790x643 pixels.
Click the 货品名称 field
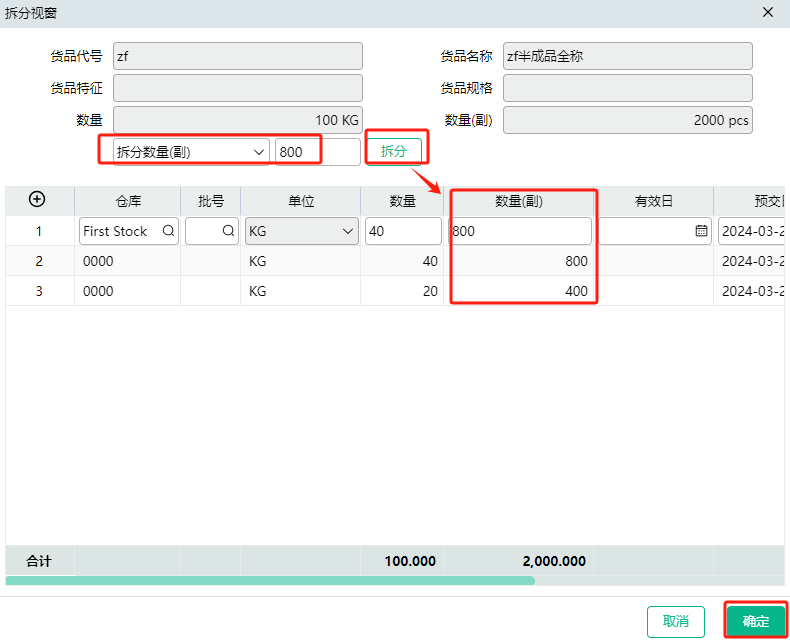click(x=628, y=56)
